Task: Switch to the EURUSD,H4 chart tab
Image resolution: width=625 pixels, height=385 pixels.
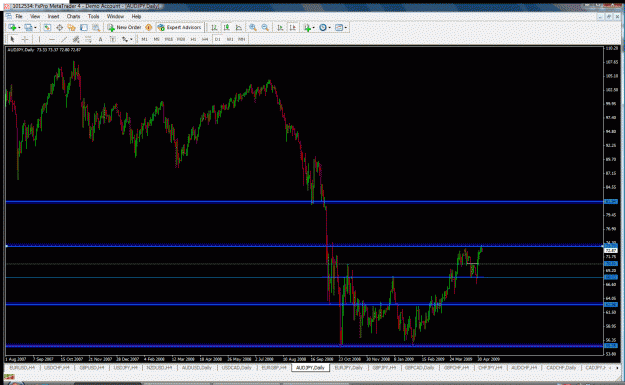Action: (x=22, y=367)
